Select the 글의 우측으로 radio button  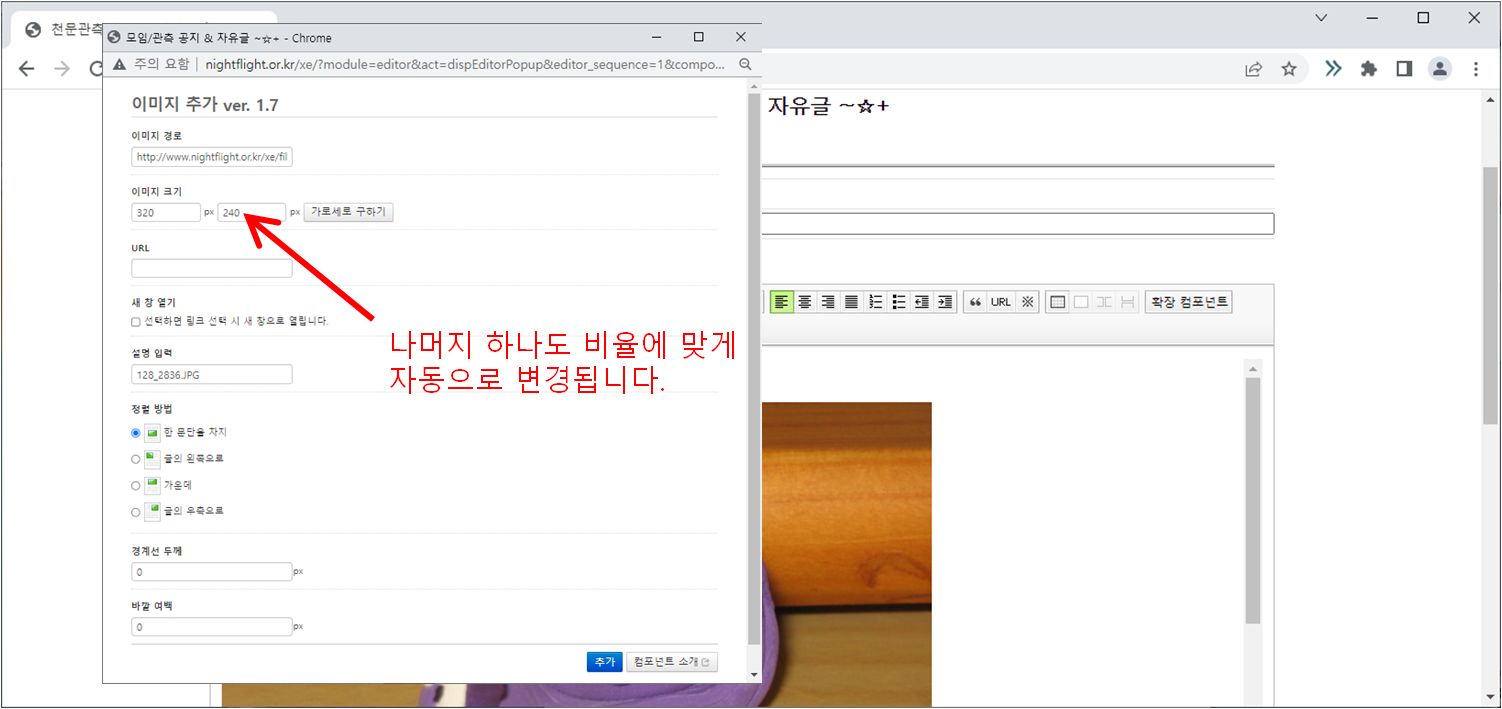[x=136, y=512]
